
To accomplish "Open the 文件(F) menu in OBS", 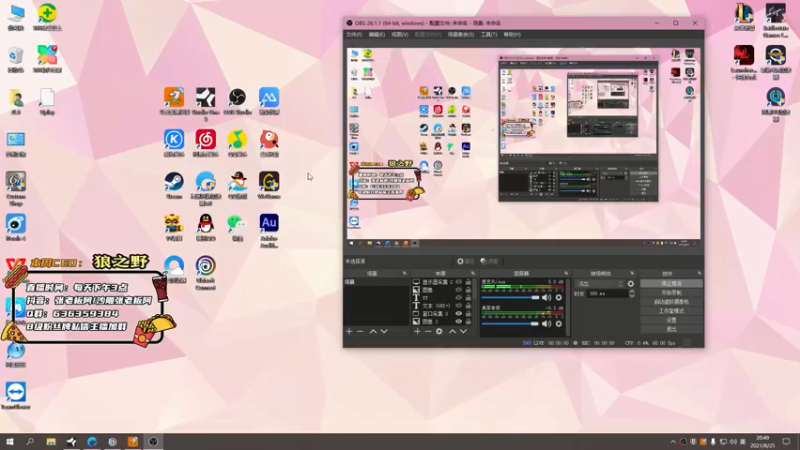I will [354, 35].
